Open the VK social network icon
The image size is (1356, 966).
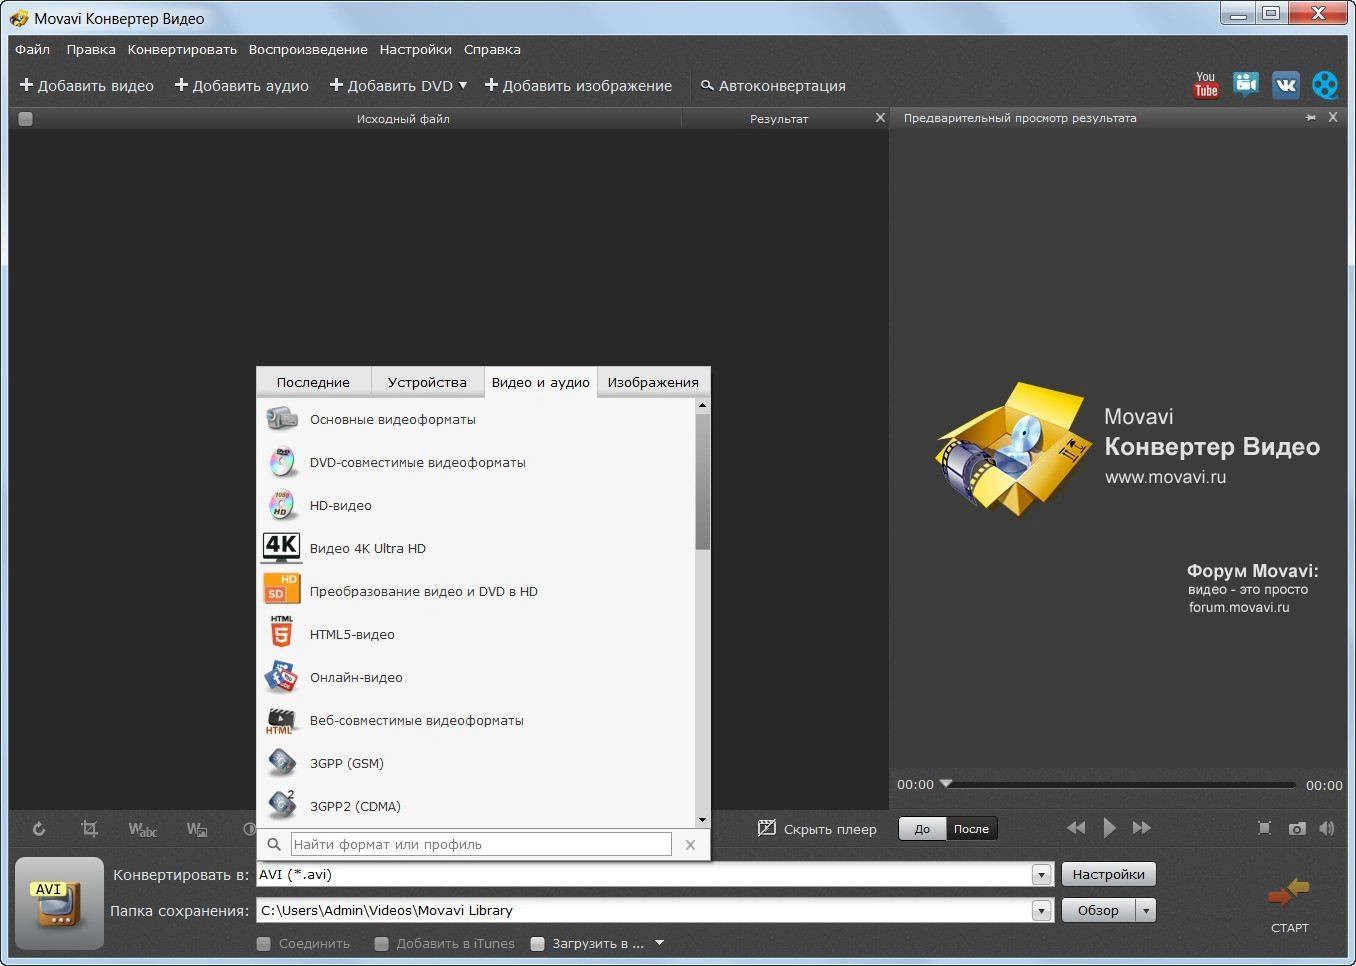click(x=1285, y=85)
